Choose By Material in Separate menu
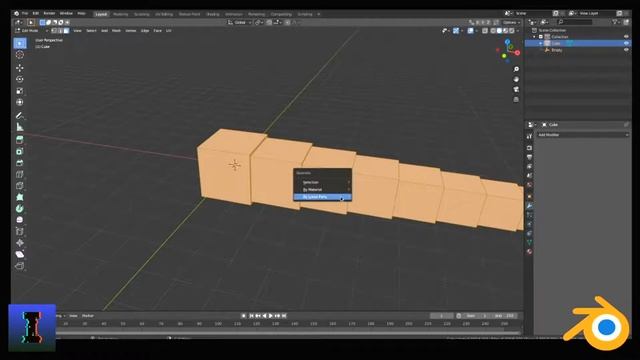 [322, 190]
